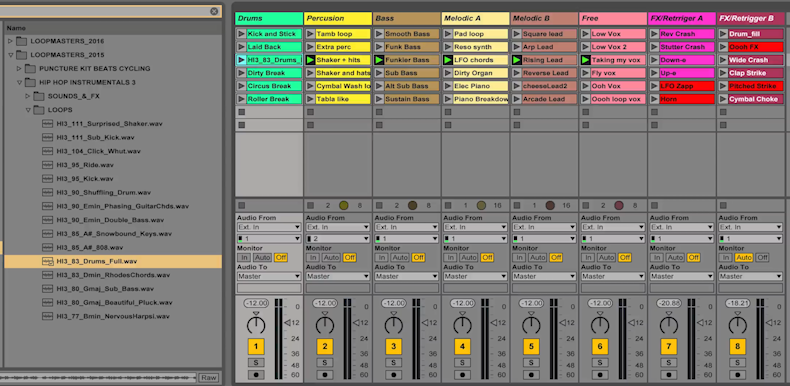The height and width of the screenshot is (386, 790).
Task: Open Audio From dropdown on Drums track
Action: coord(269,227)
